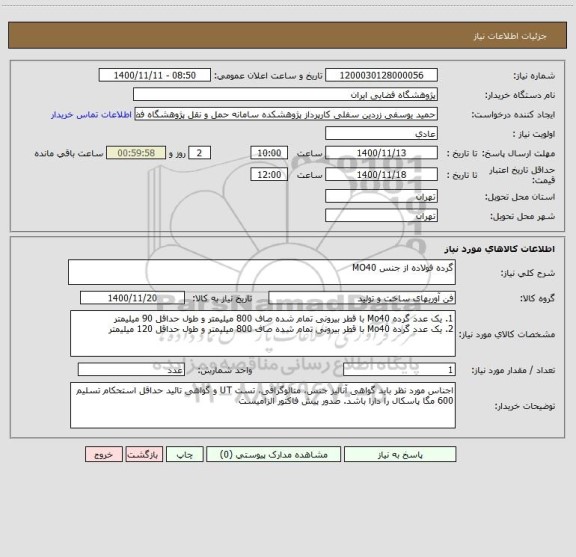Click the label حداقل تاریخ اعتبار قیمت
Viewport: 576px width, 557px height.
click(x=522, y=175)
